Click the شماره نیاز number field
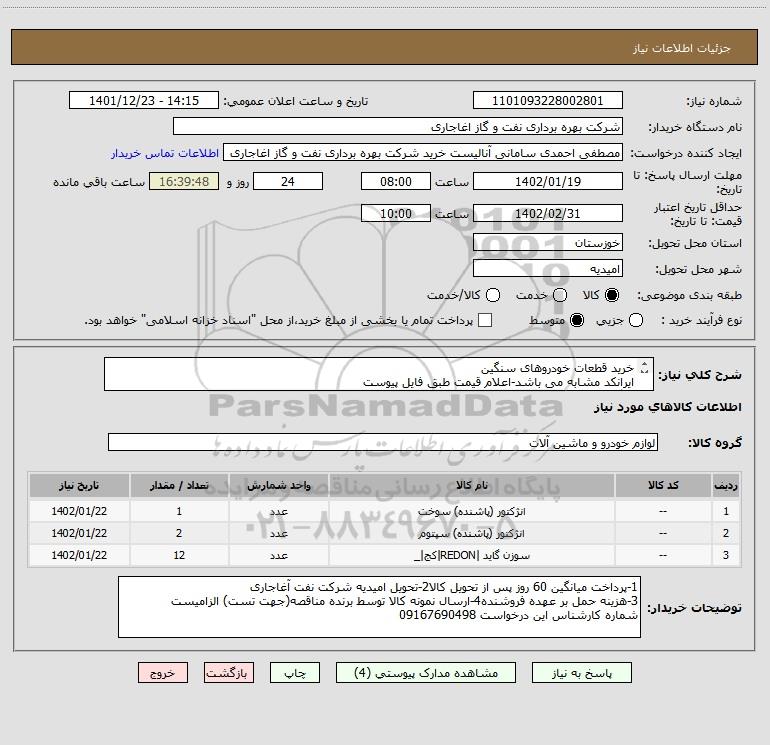770x745 pixels. coord(548,101)
